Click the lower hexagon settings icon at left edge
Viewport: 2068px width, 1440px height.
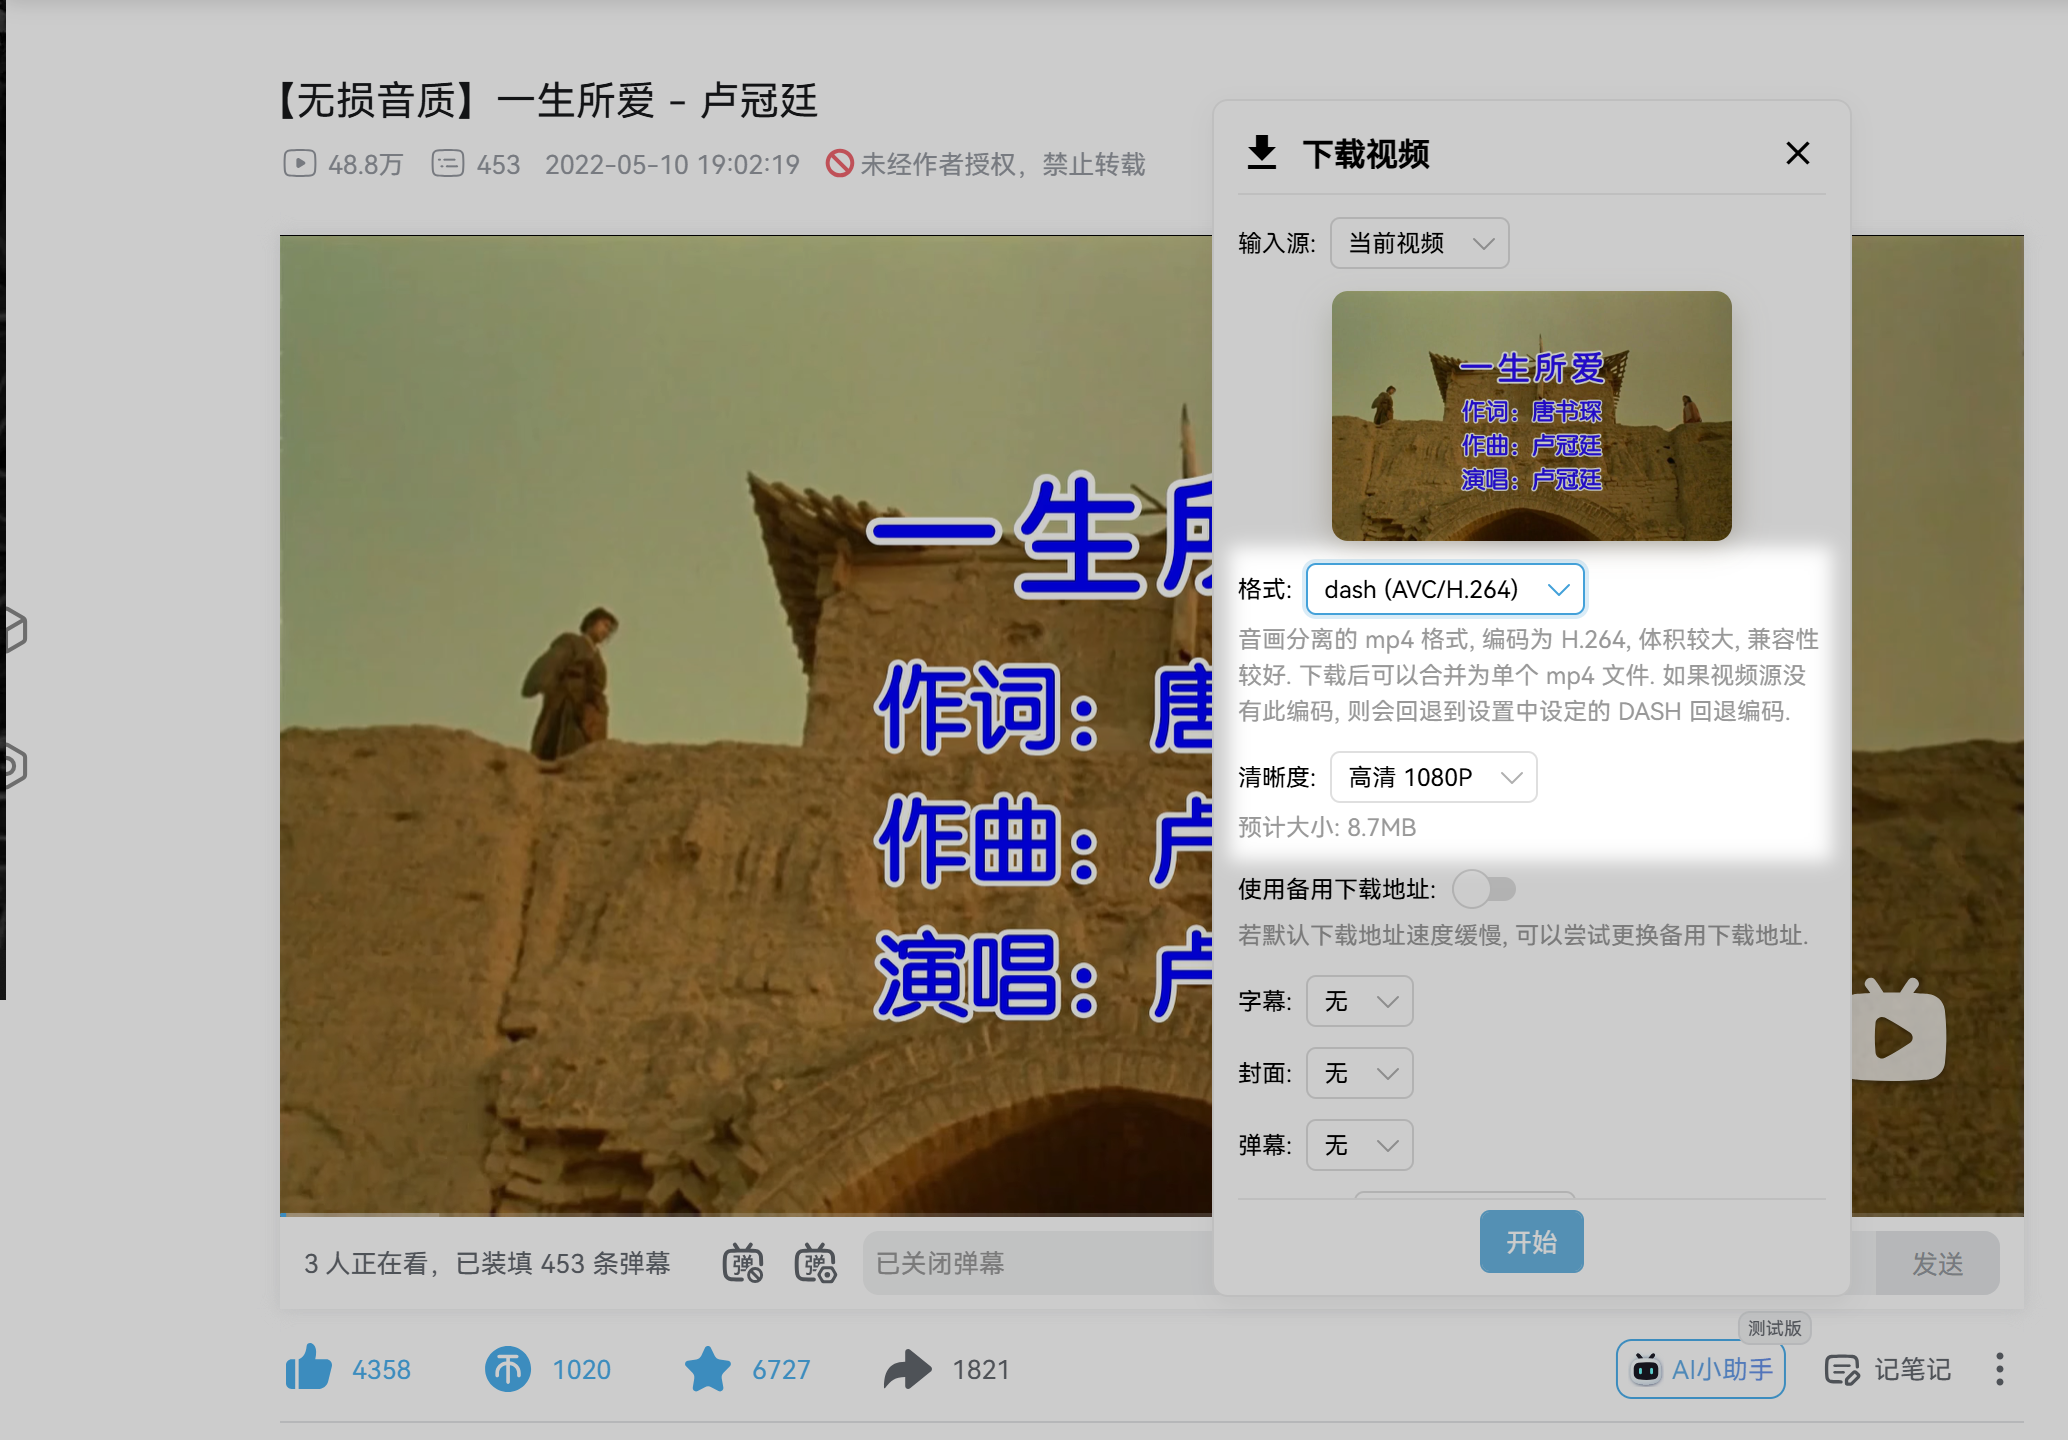12,767
